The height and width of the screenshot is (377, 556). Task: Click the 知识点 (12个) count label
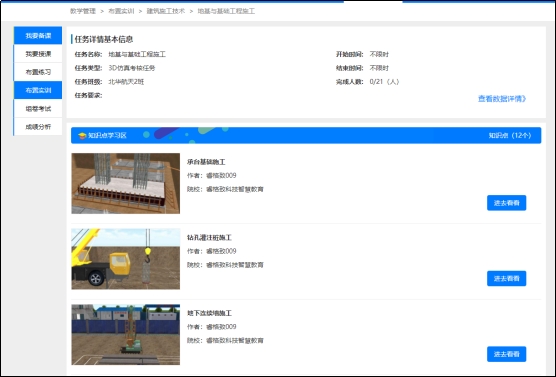pyautogui.click(x=510, y=135)
